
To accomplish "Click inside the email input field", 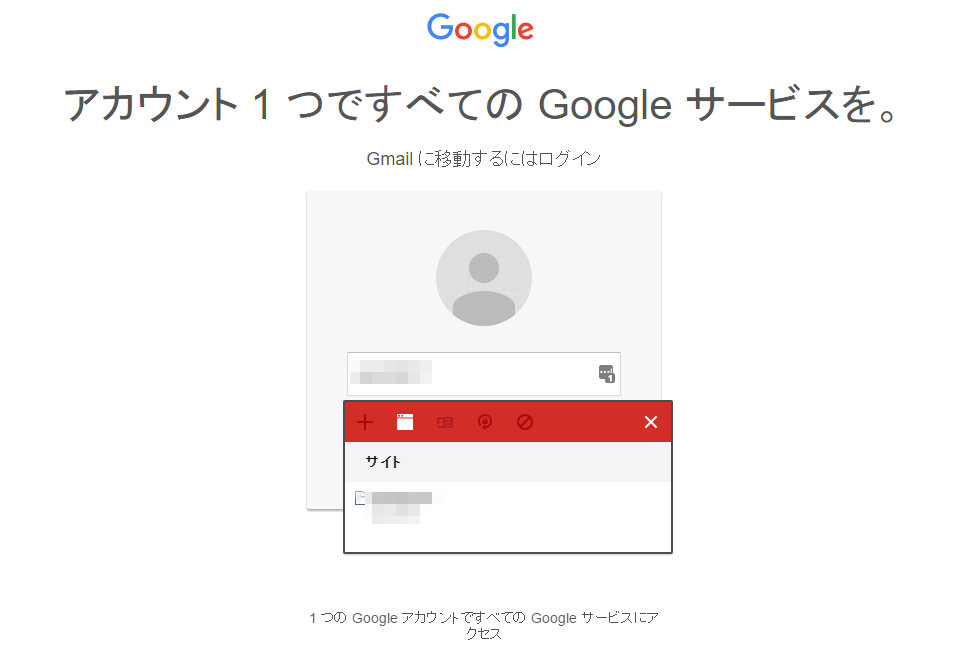I will pos(484,374).
